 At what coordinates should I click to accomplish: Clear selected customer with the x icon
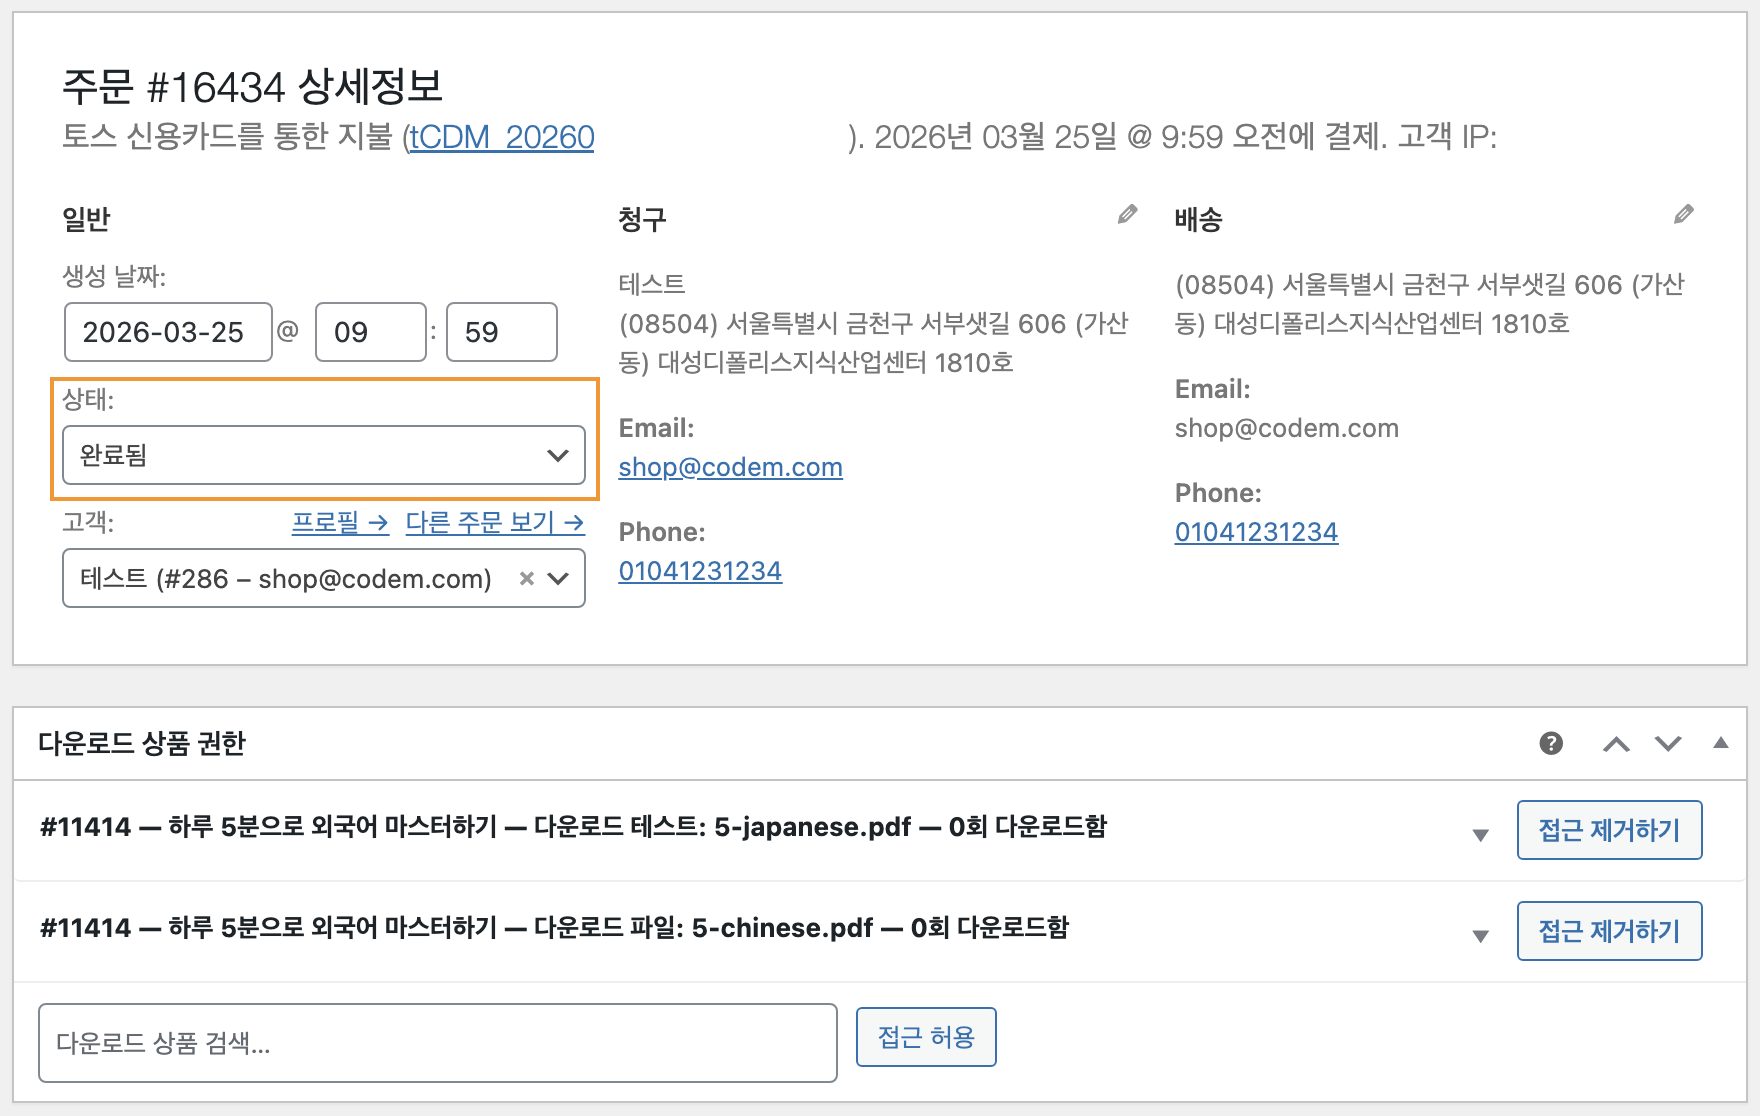coord(527,579)
